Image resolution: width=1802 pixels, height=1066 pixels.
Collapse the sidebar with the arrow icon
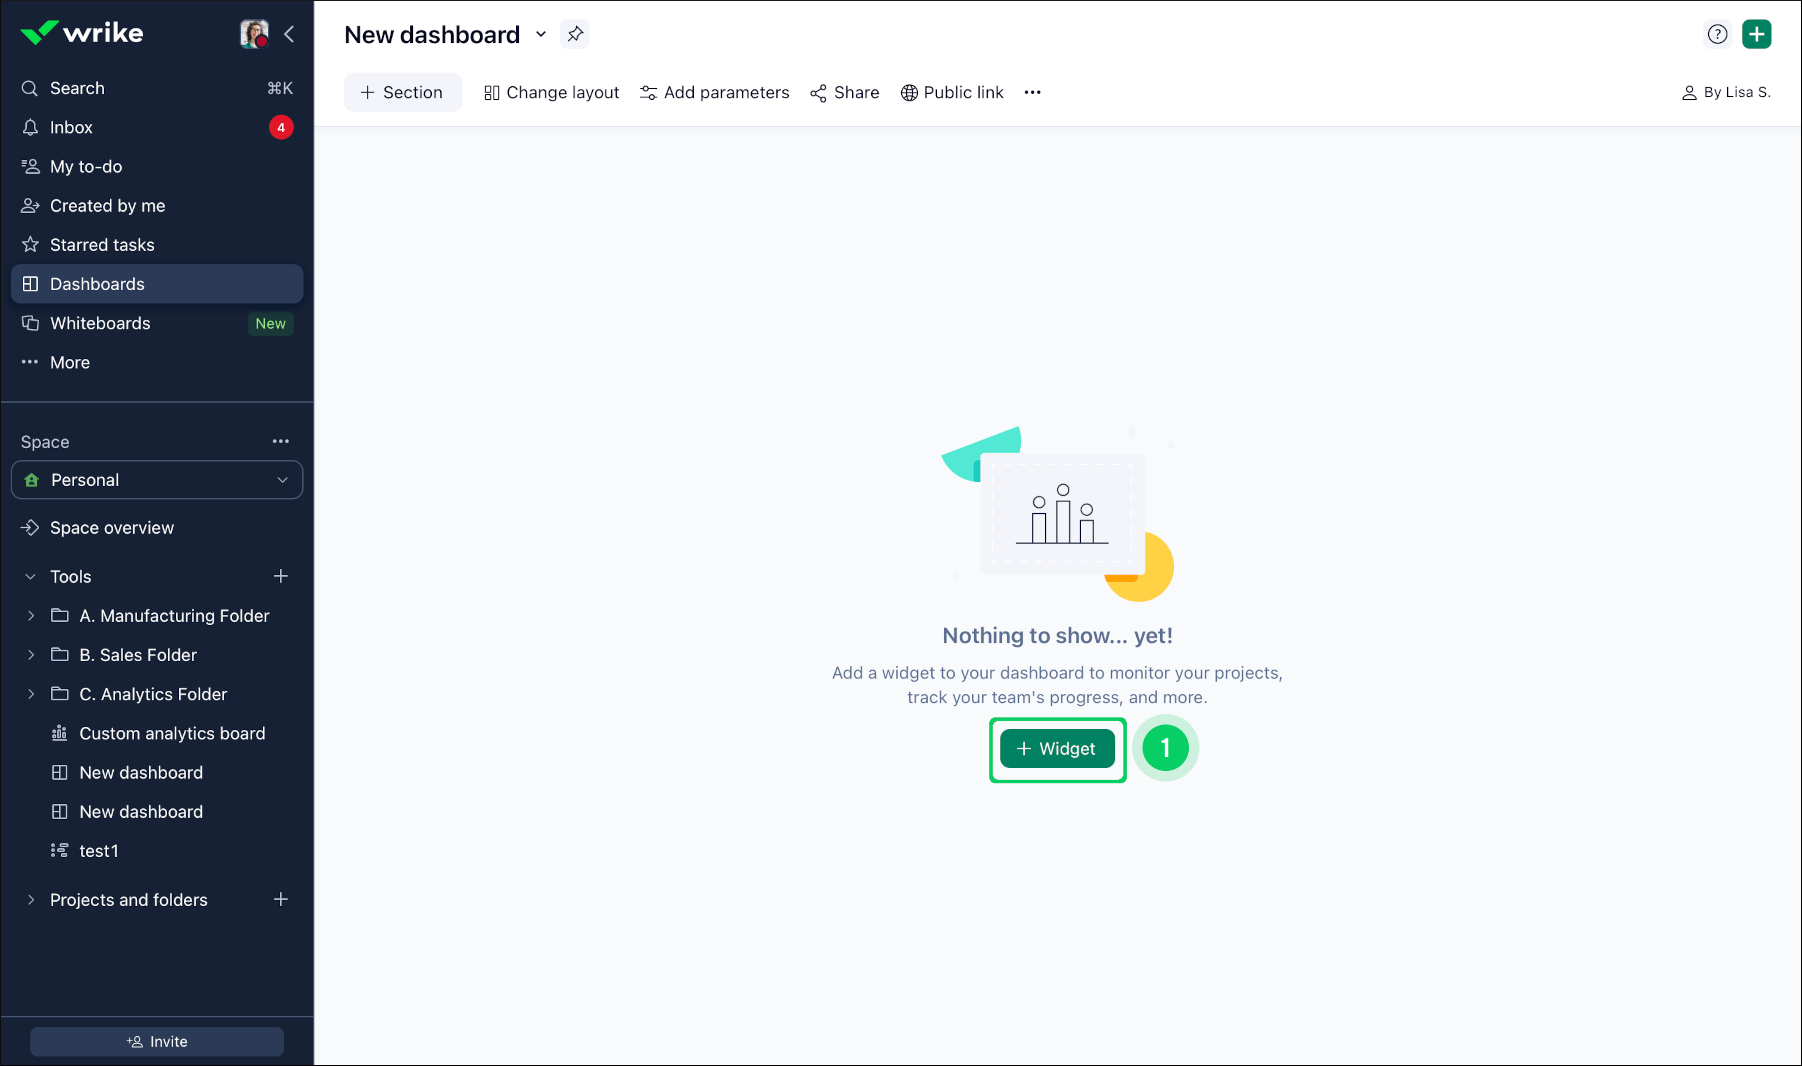click(x=289, y=34)
